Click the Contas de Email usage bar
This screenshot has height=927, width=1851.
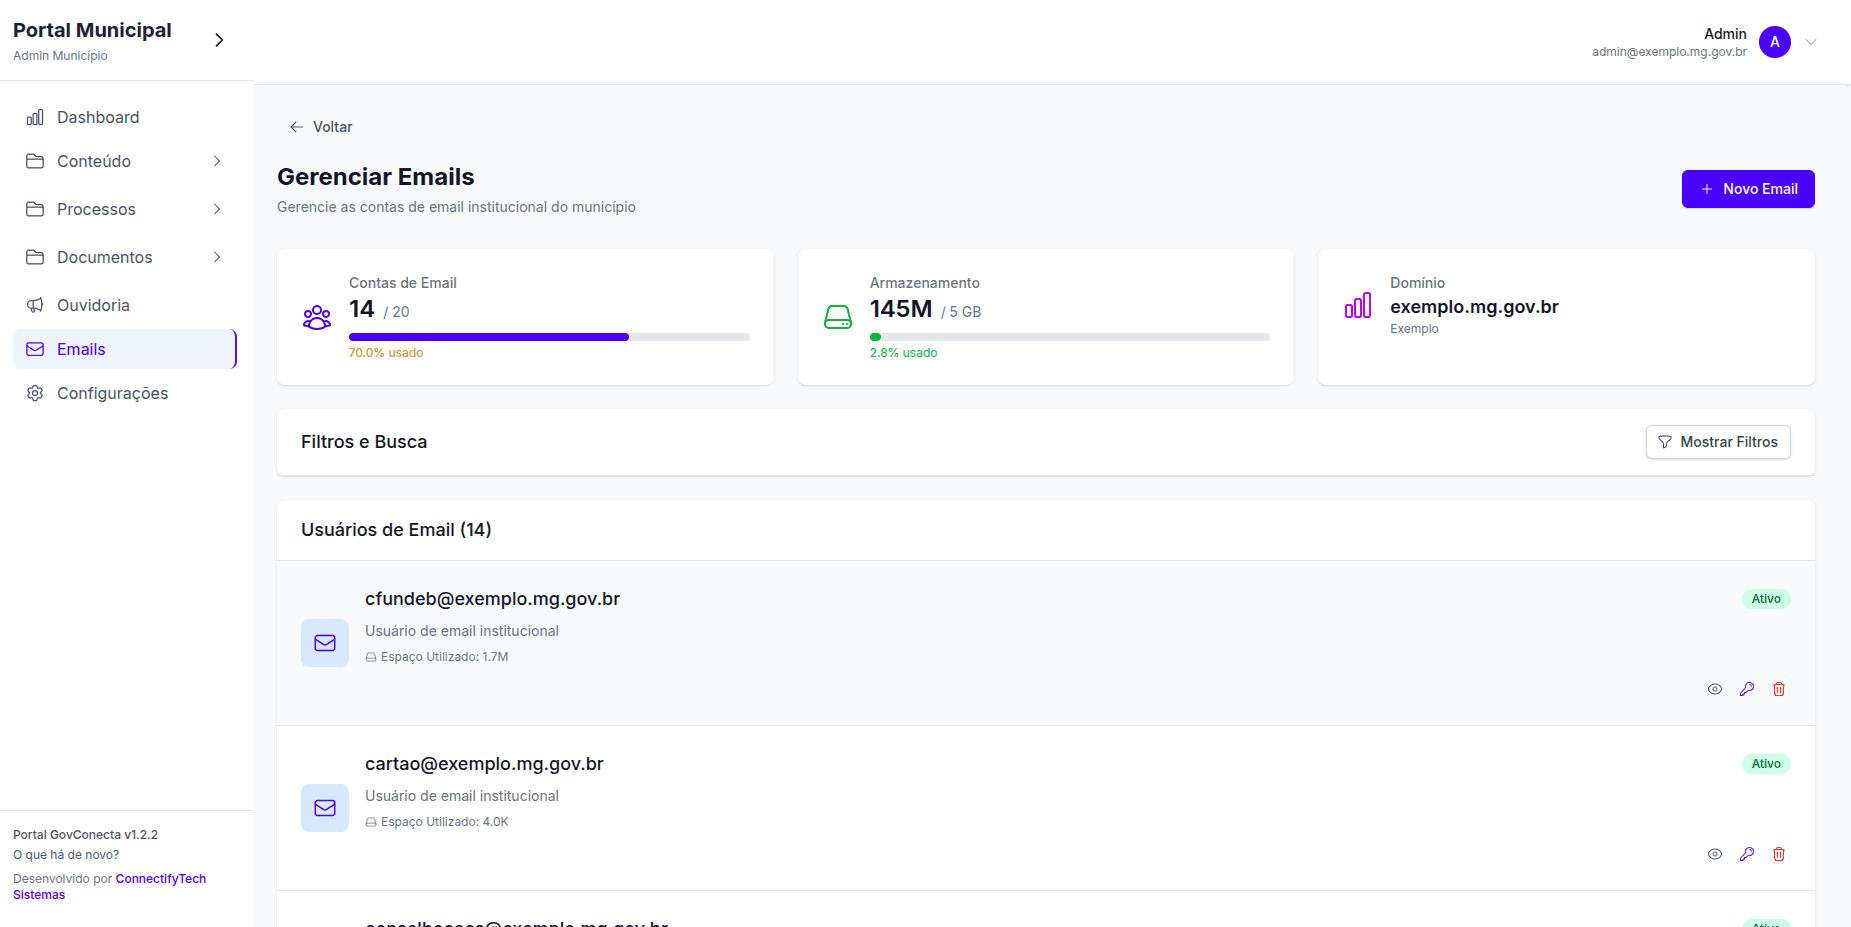coord(549,337)
